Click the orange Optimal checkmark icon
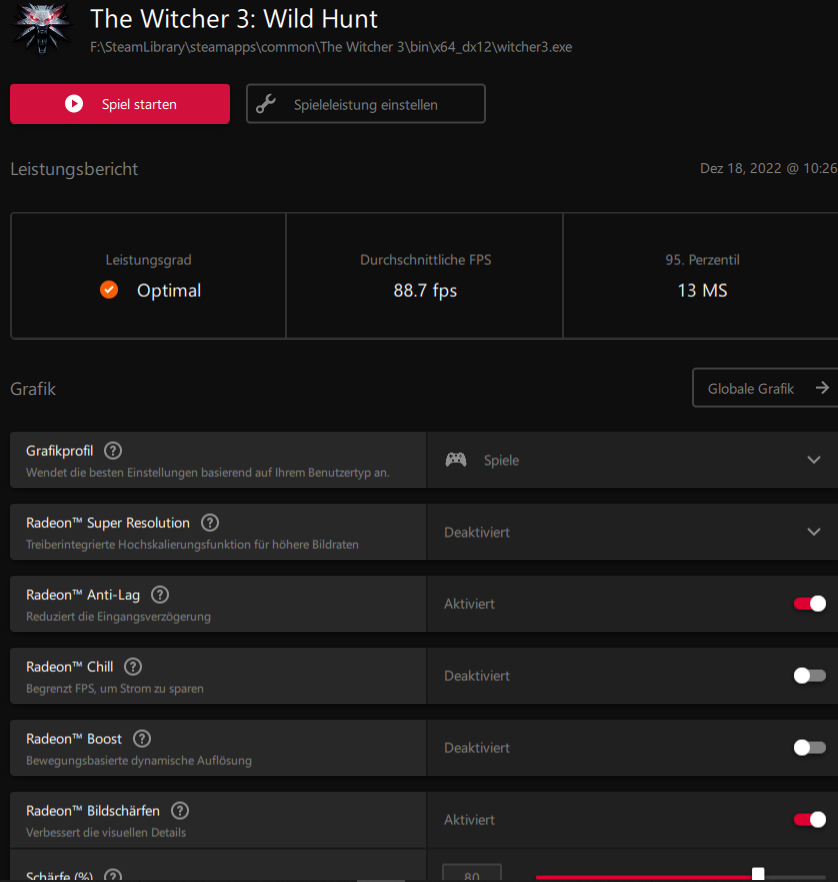Screen dimensions: 838x882 tap(109, 290)
